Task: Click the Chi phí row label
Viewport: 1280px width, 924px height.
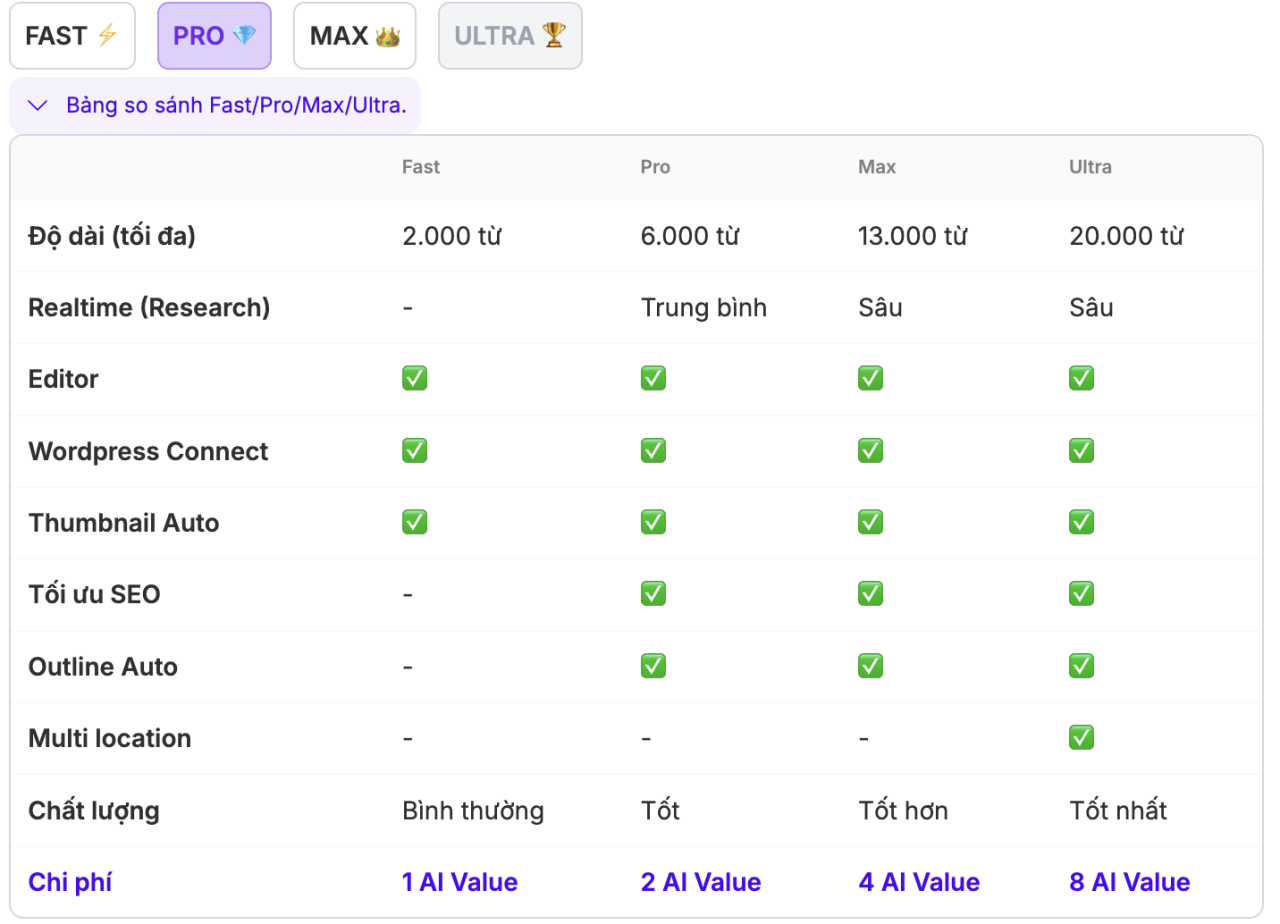Action: click(70, 883)
